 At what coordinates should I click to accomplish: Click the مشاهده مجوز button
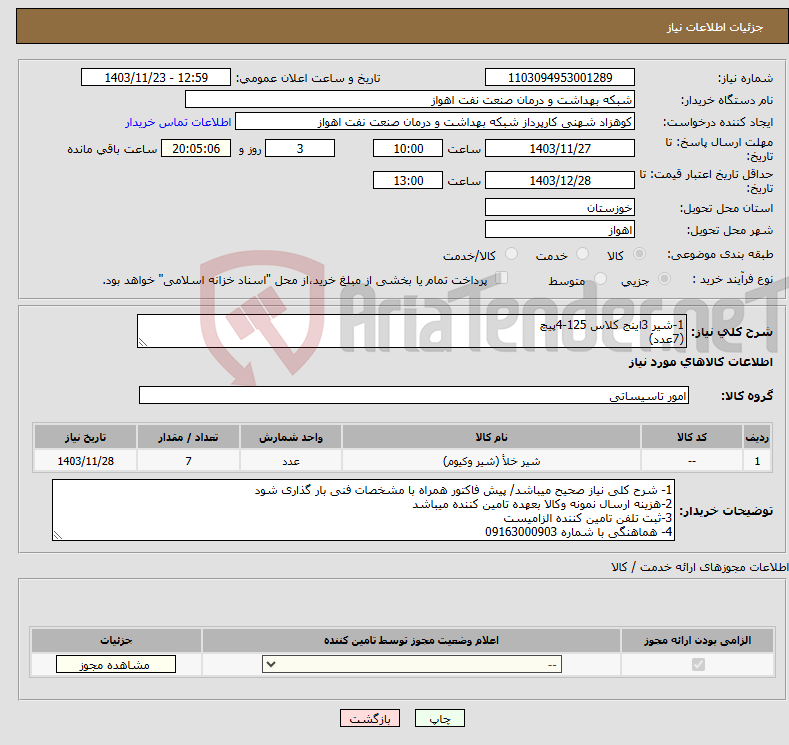[116, 665]
